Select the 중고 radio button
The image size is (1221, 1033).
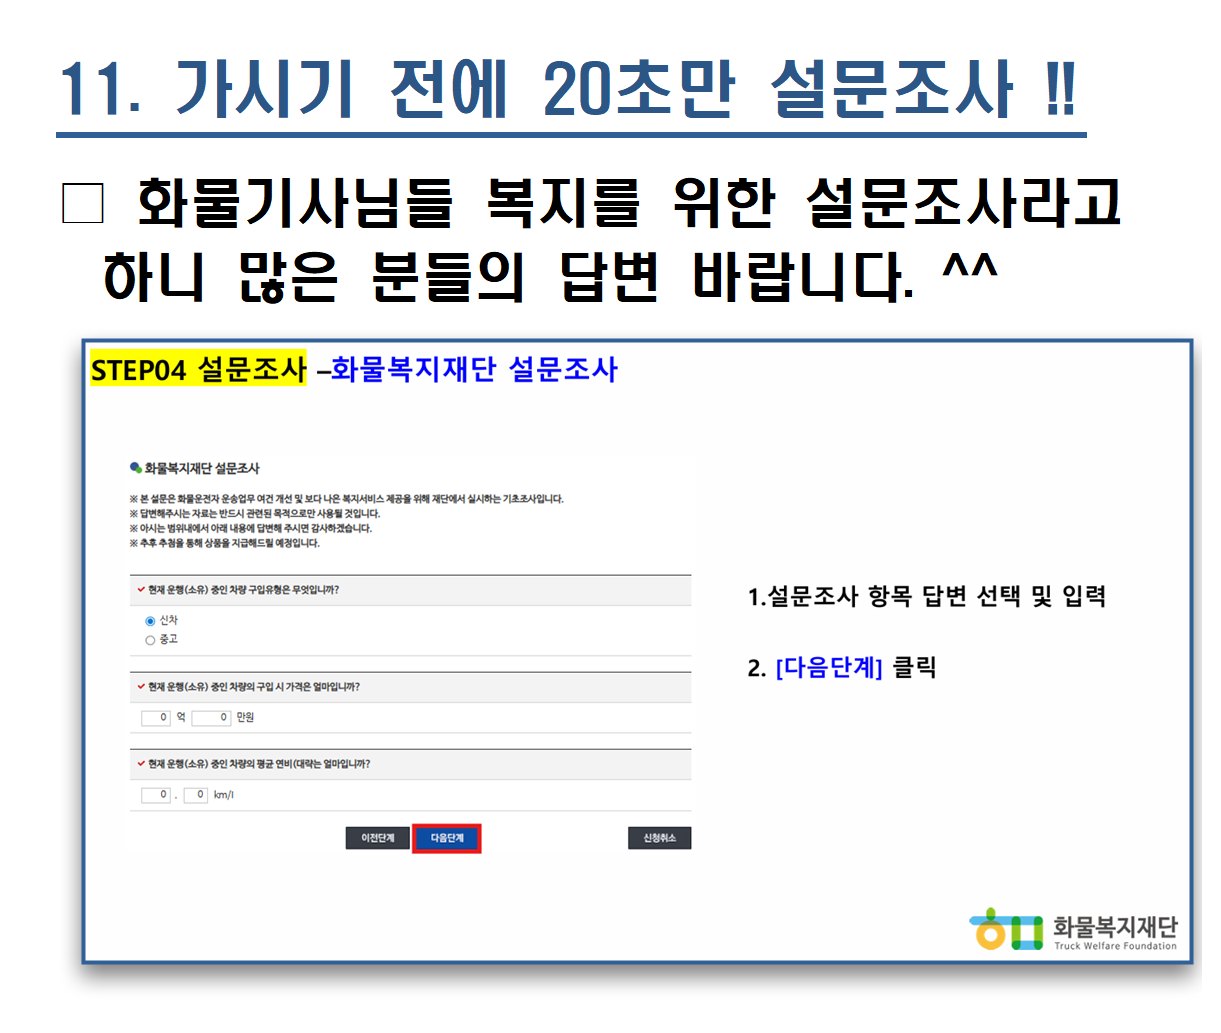point(150,640)
